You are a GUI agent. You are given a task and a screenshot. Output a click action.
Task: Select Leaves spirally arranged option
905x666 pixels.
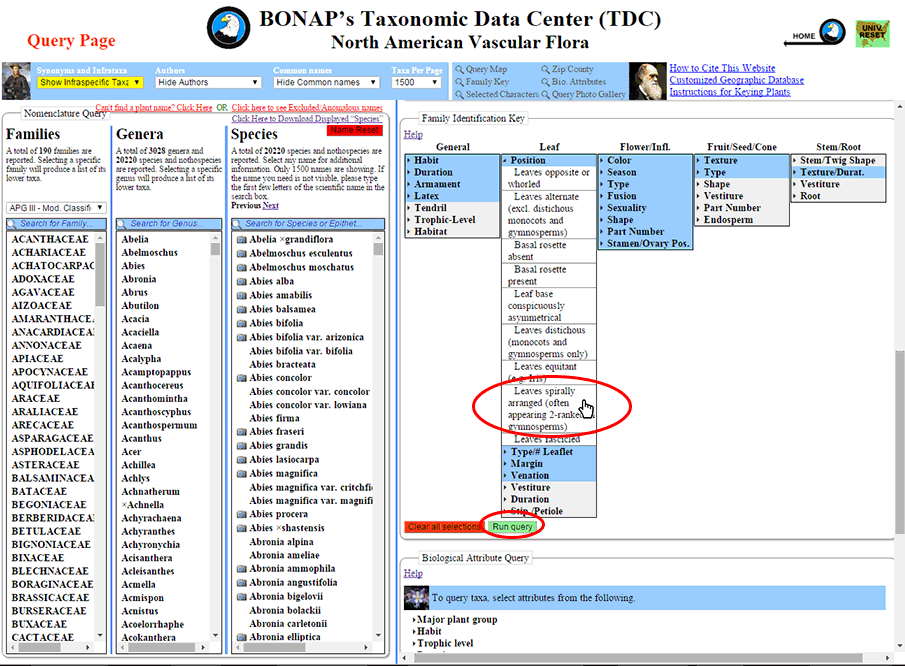click(549, 409)
